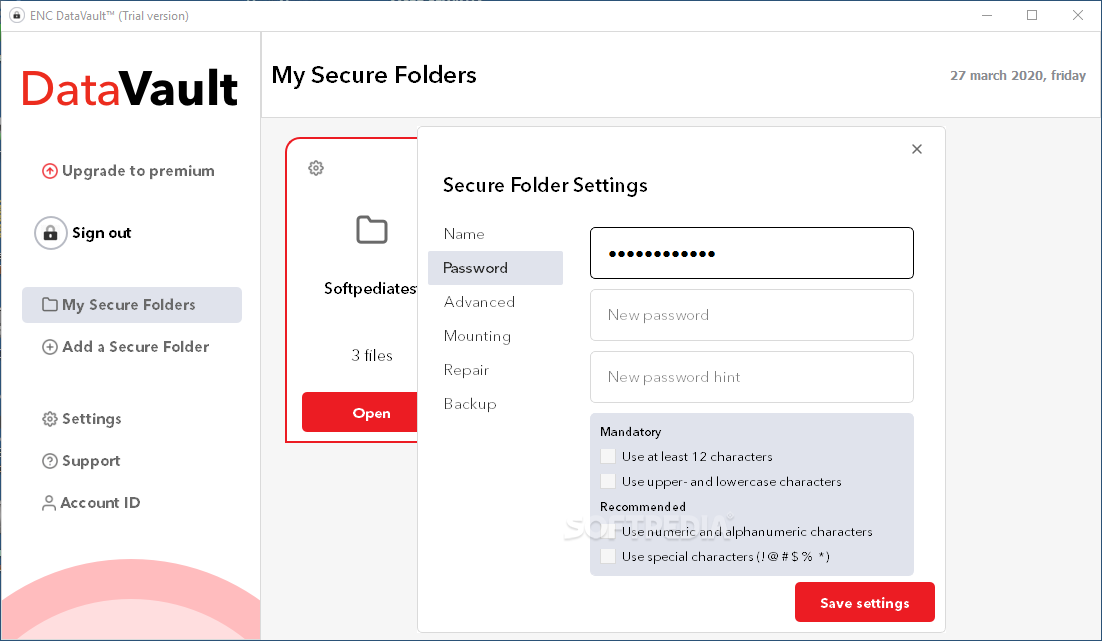
Task: Close the Secure Folder Settings dialog
Action: [916, 149]
